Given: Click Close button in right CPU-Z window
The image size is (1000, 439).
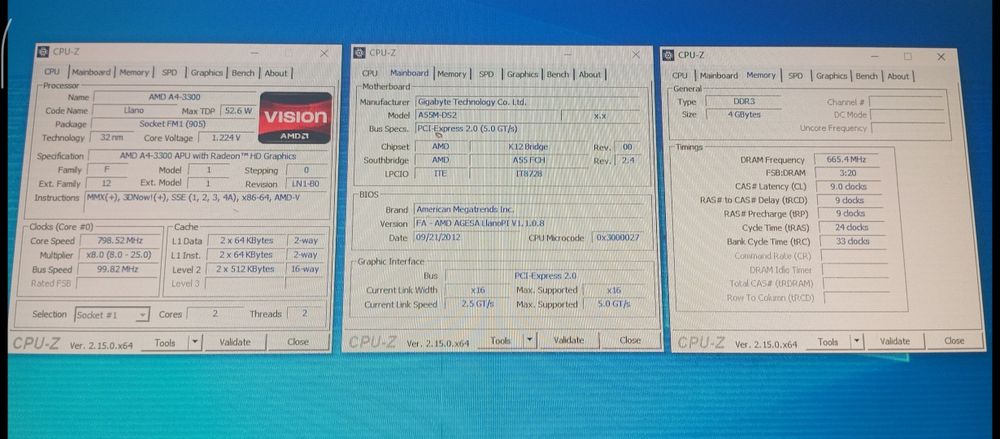Looking at the screenshot, I should [954, 341].
